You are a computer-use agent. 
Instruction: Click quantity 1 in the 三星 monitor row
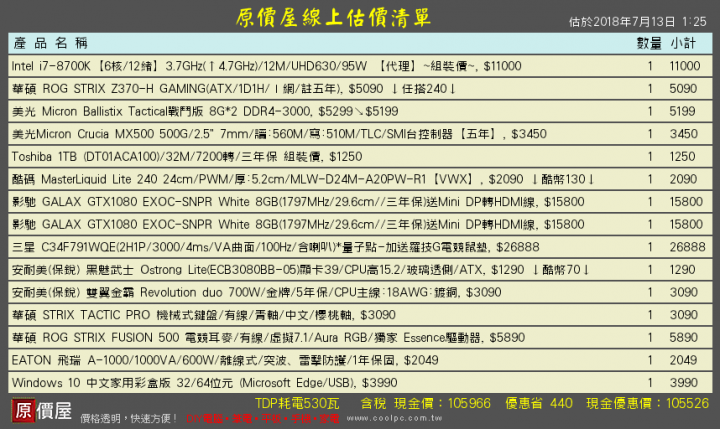[650, 247]
